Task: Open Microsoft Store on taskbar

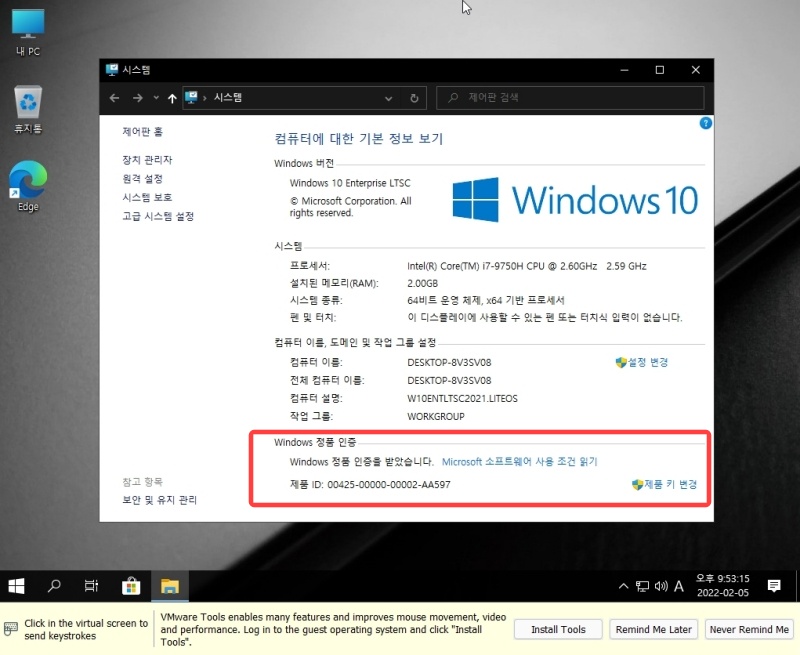Action: [x=131, y=586]
